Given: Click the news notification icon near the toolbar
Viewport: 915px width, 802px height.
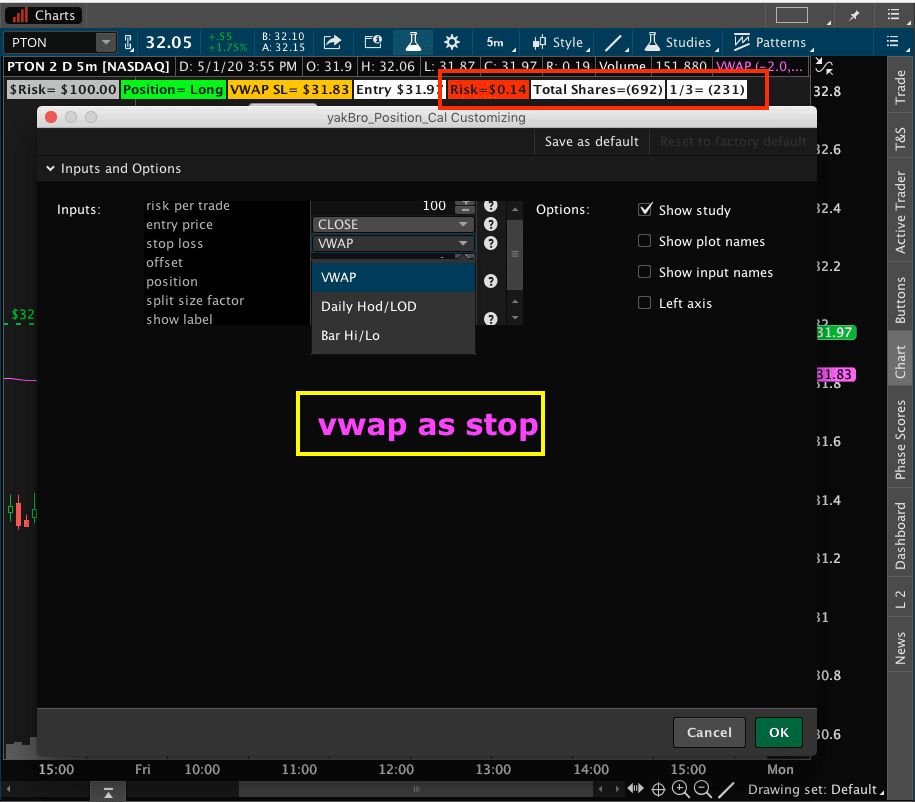Looking at the screenshot, I should pos(372,42).
